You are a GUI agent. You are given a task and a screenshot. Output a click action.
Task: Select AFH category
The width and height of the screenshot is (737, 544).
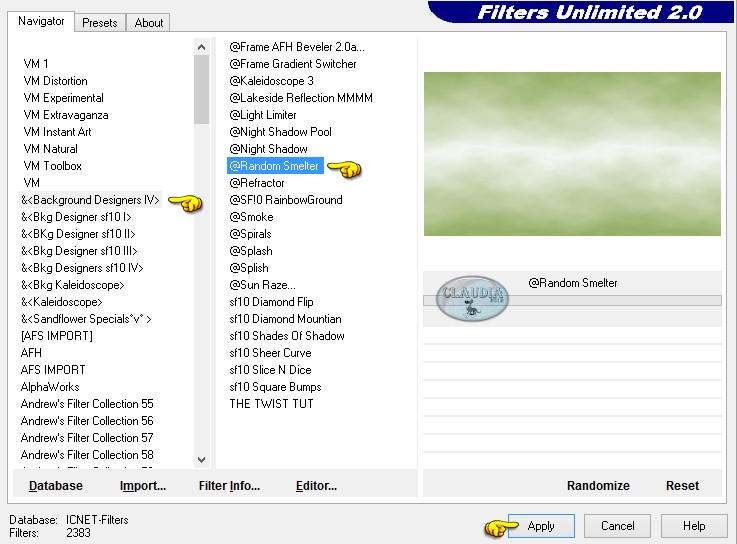pos(31,353)
